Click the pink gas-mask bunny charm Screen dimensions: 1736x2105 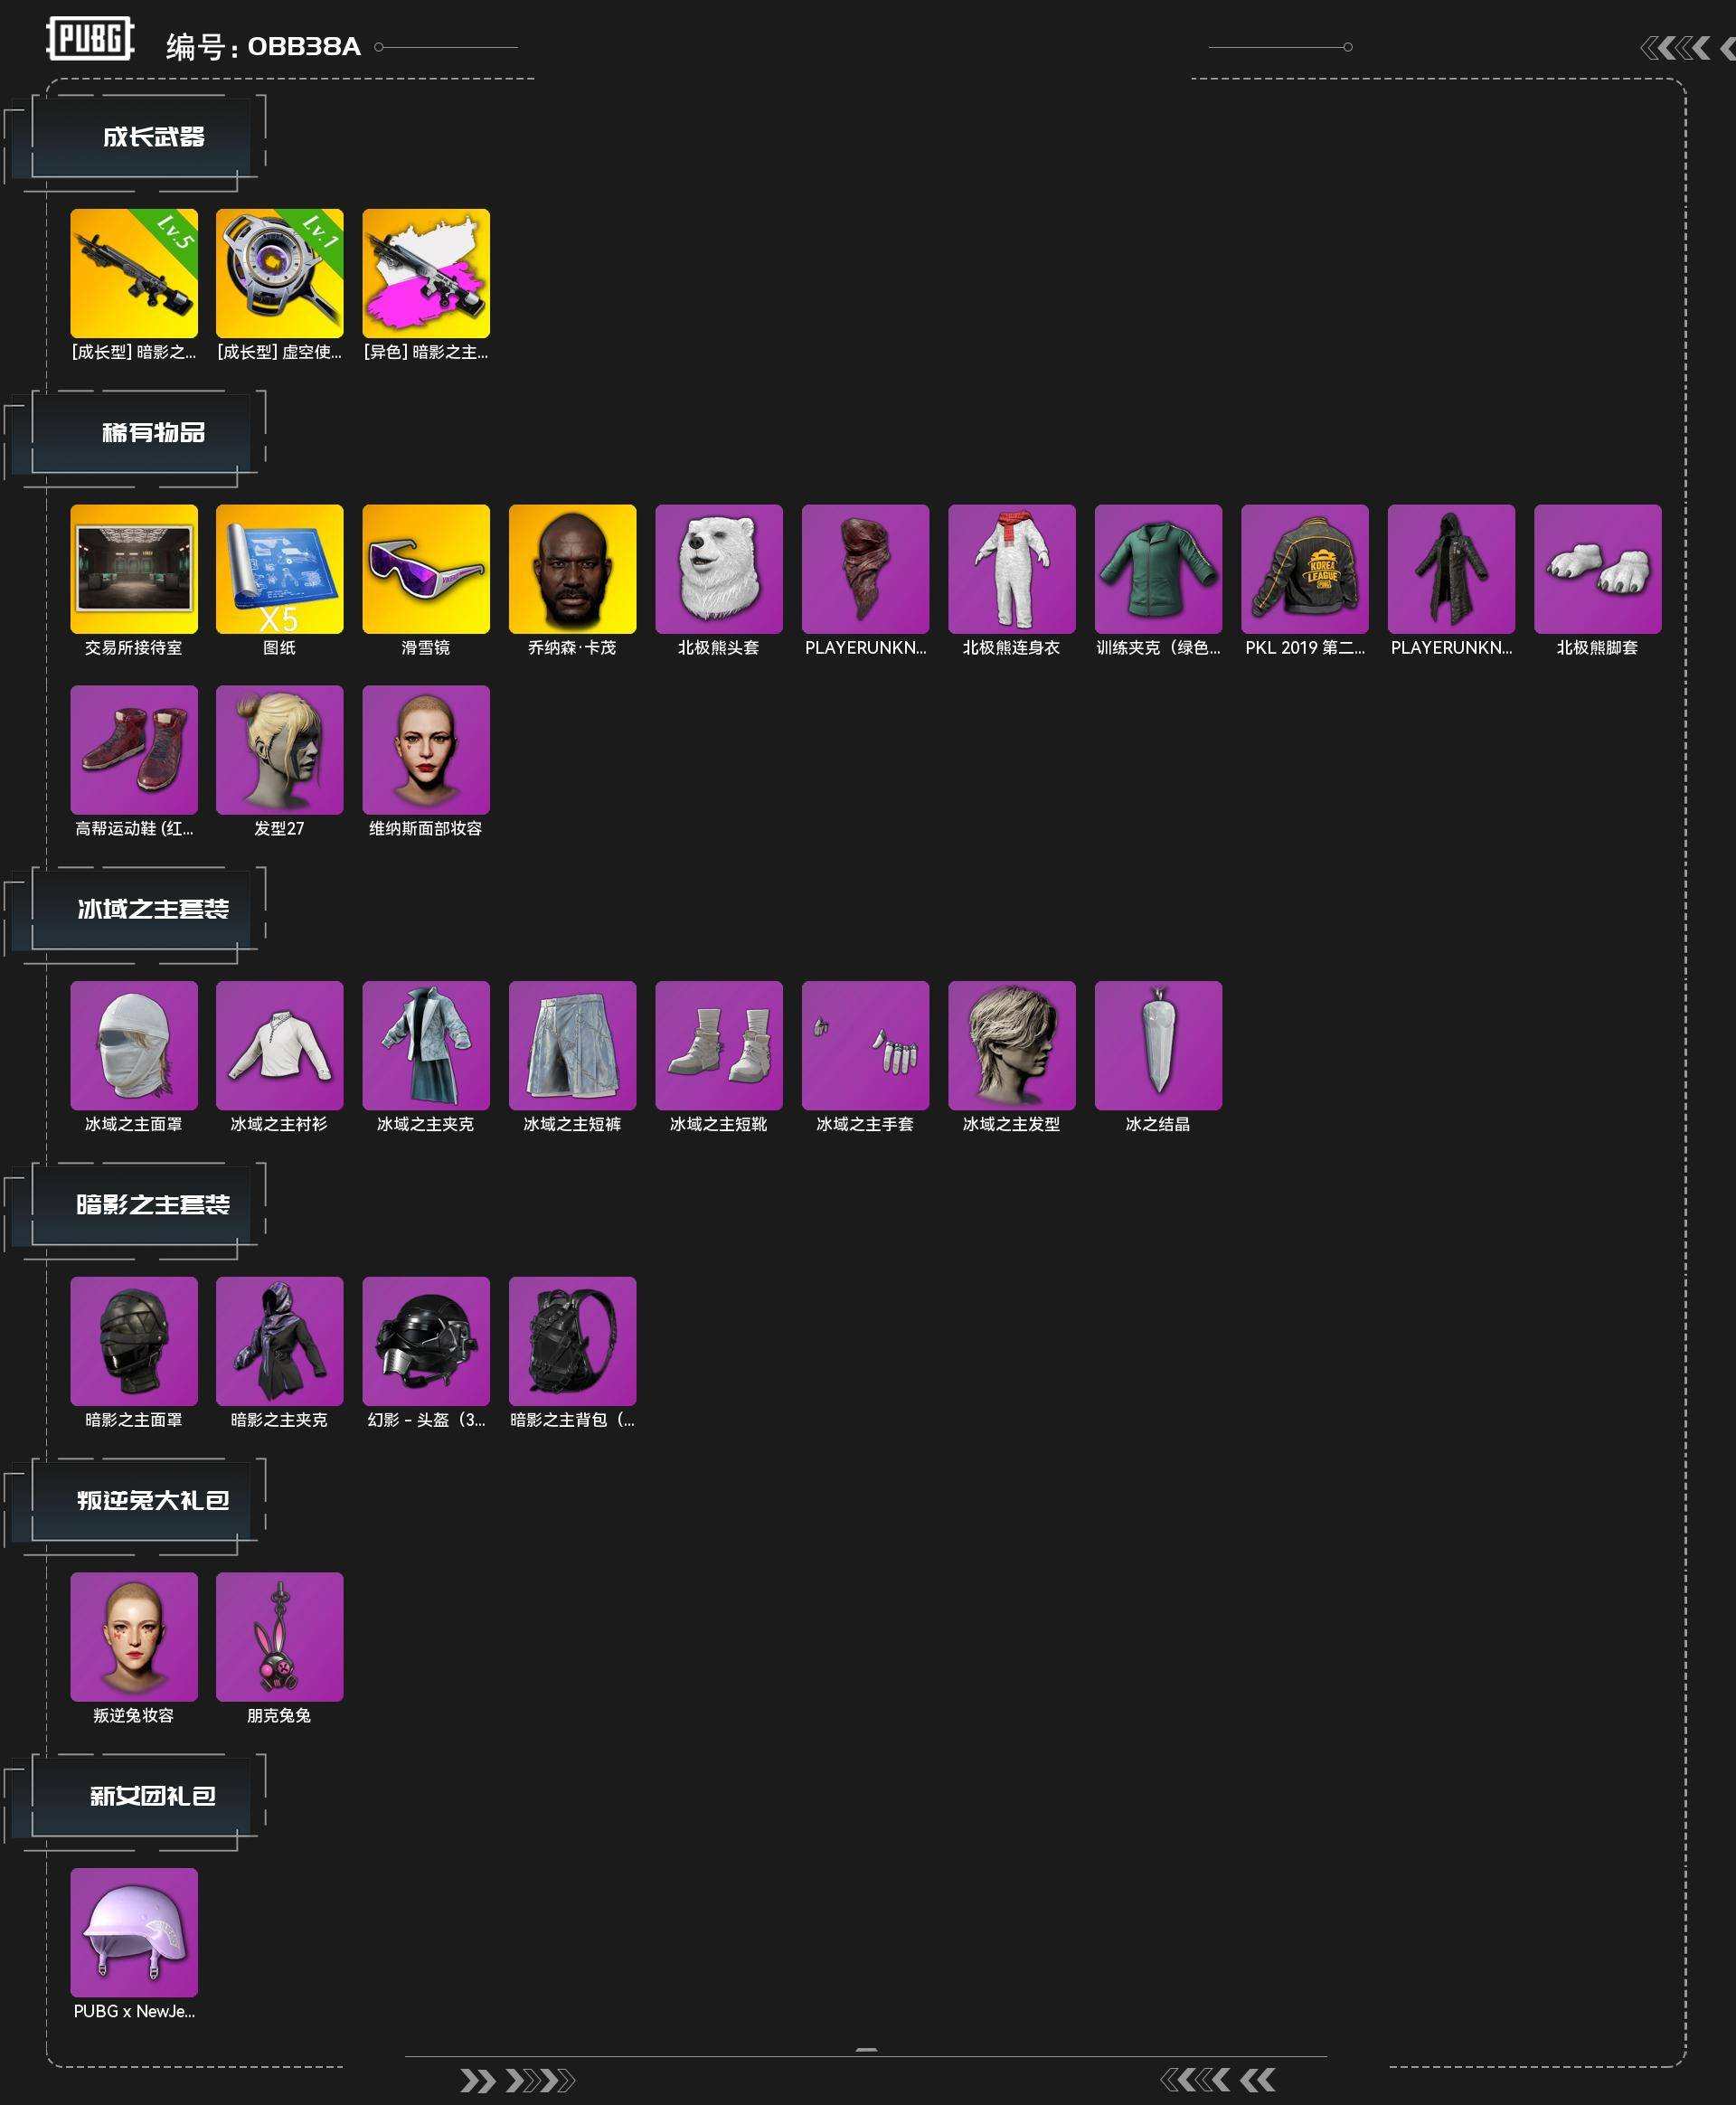tap(279, 1636)
